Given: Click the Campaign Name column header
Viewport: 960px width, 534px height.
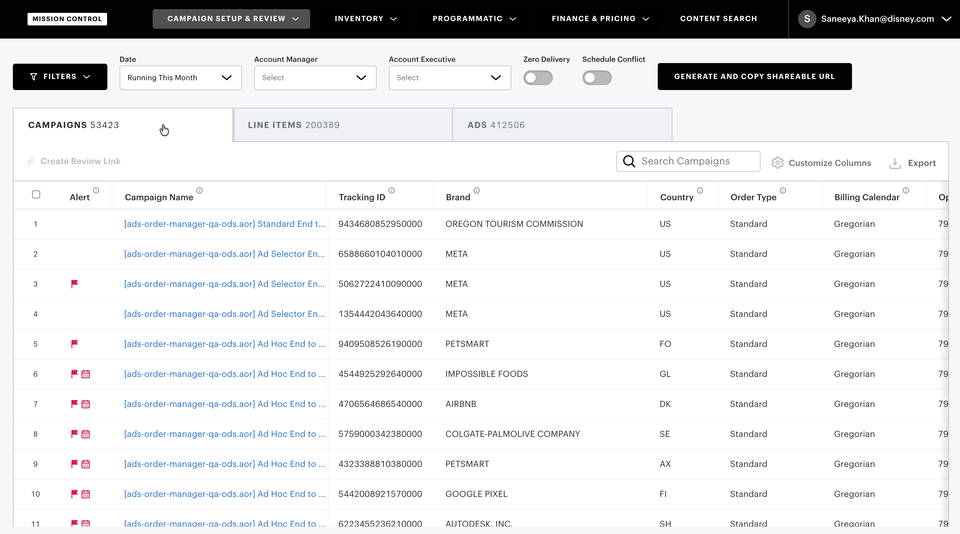Looking at the screenshot, I should click(159, 197).
